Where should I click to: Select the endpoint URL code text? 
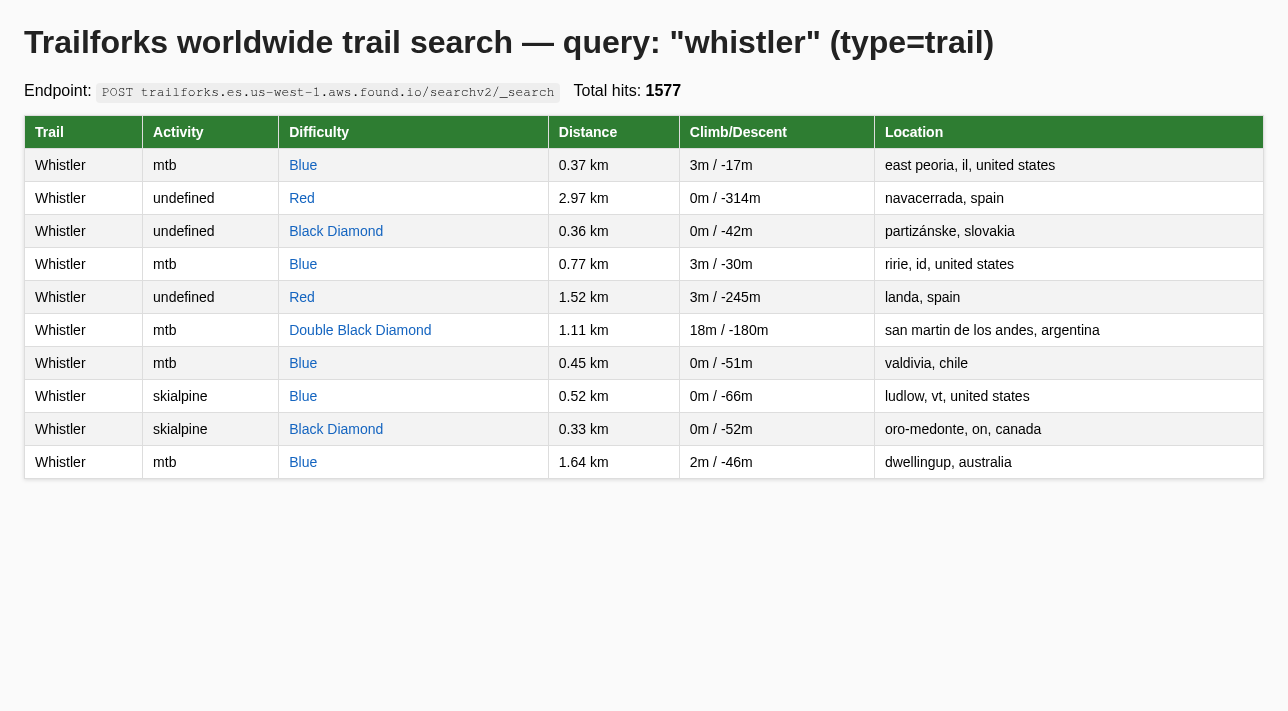click(x=328, y=92)
